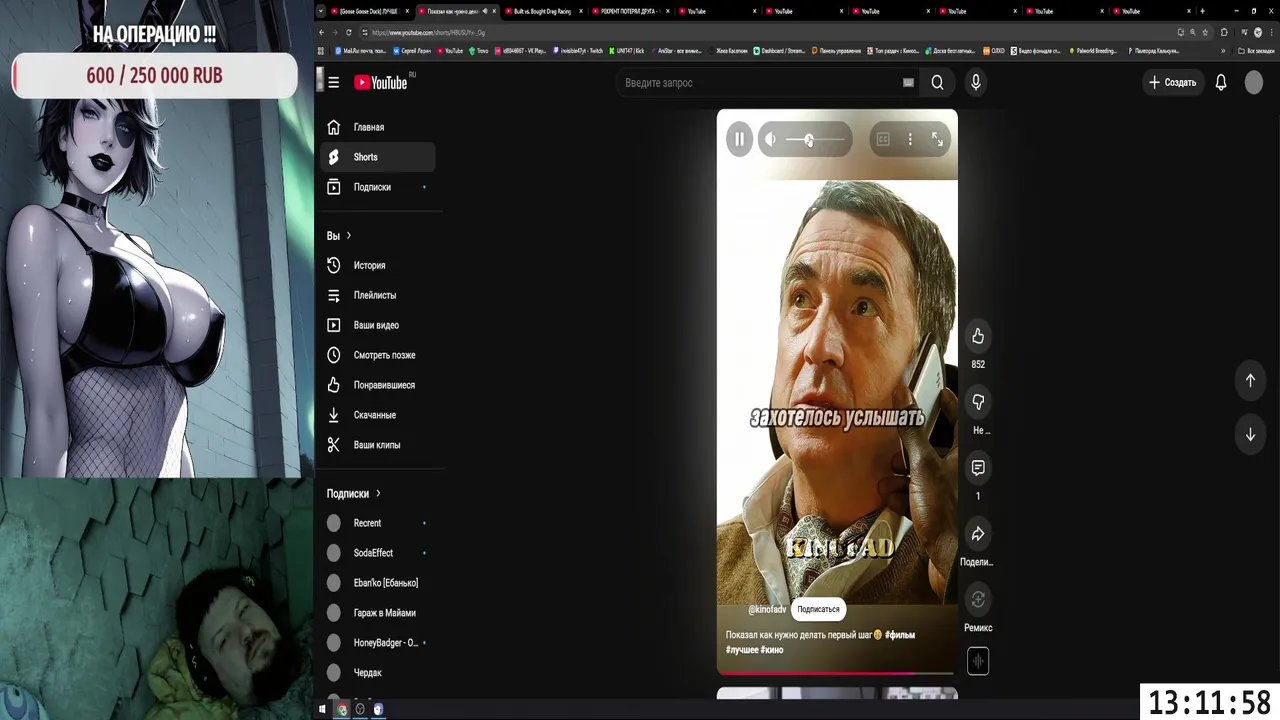This screenshot has height=720, width=1280.
Task: Open the Гараж в Майами channel
Action: click(x=377, y=613)
